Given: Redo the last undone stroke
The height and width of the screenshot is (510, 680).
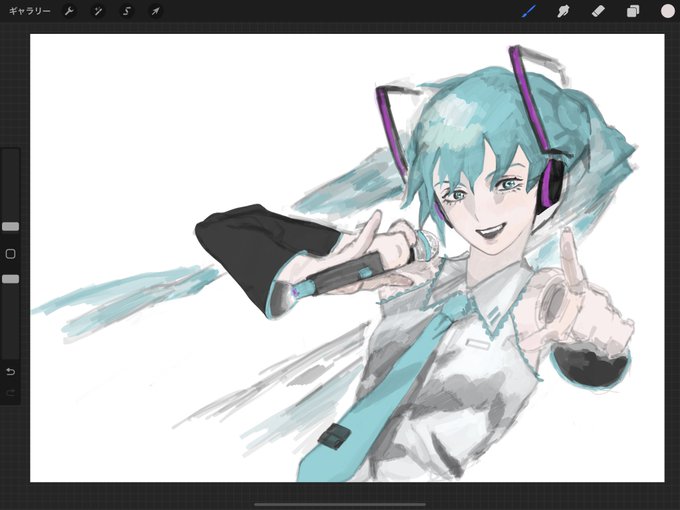Looking at the screenshot, I should tap(11, 393).
